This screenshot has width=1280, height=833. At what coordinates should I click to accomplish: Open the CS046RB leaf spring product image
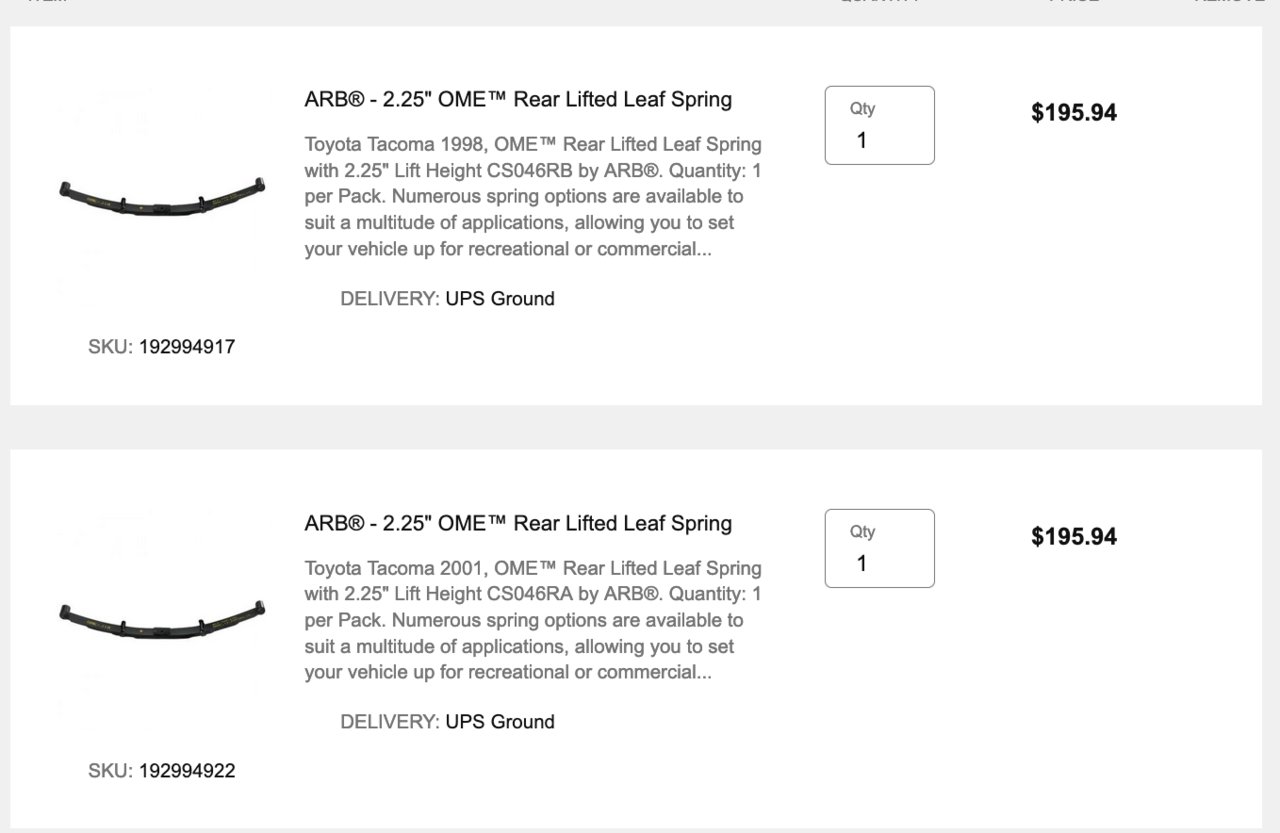click(x=162, y=196)
